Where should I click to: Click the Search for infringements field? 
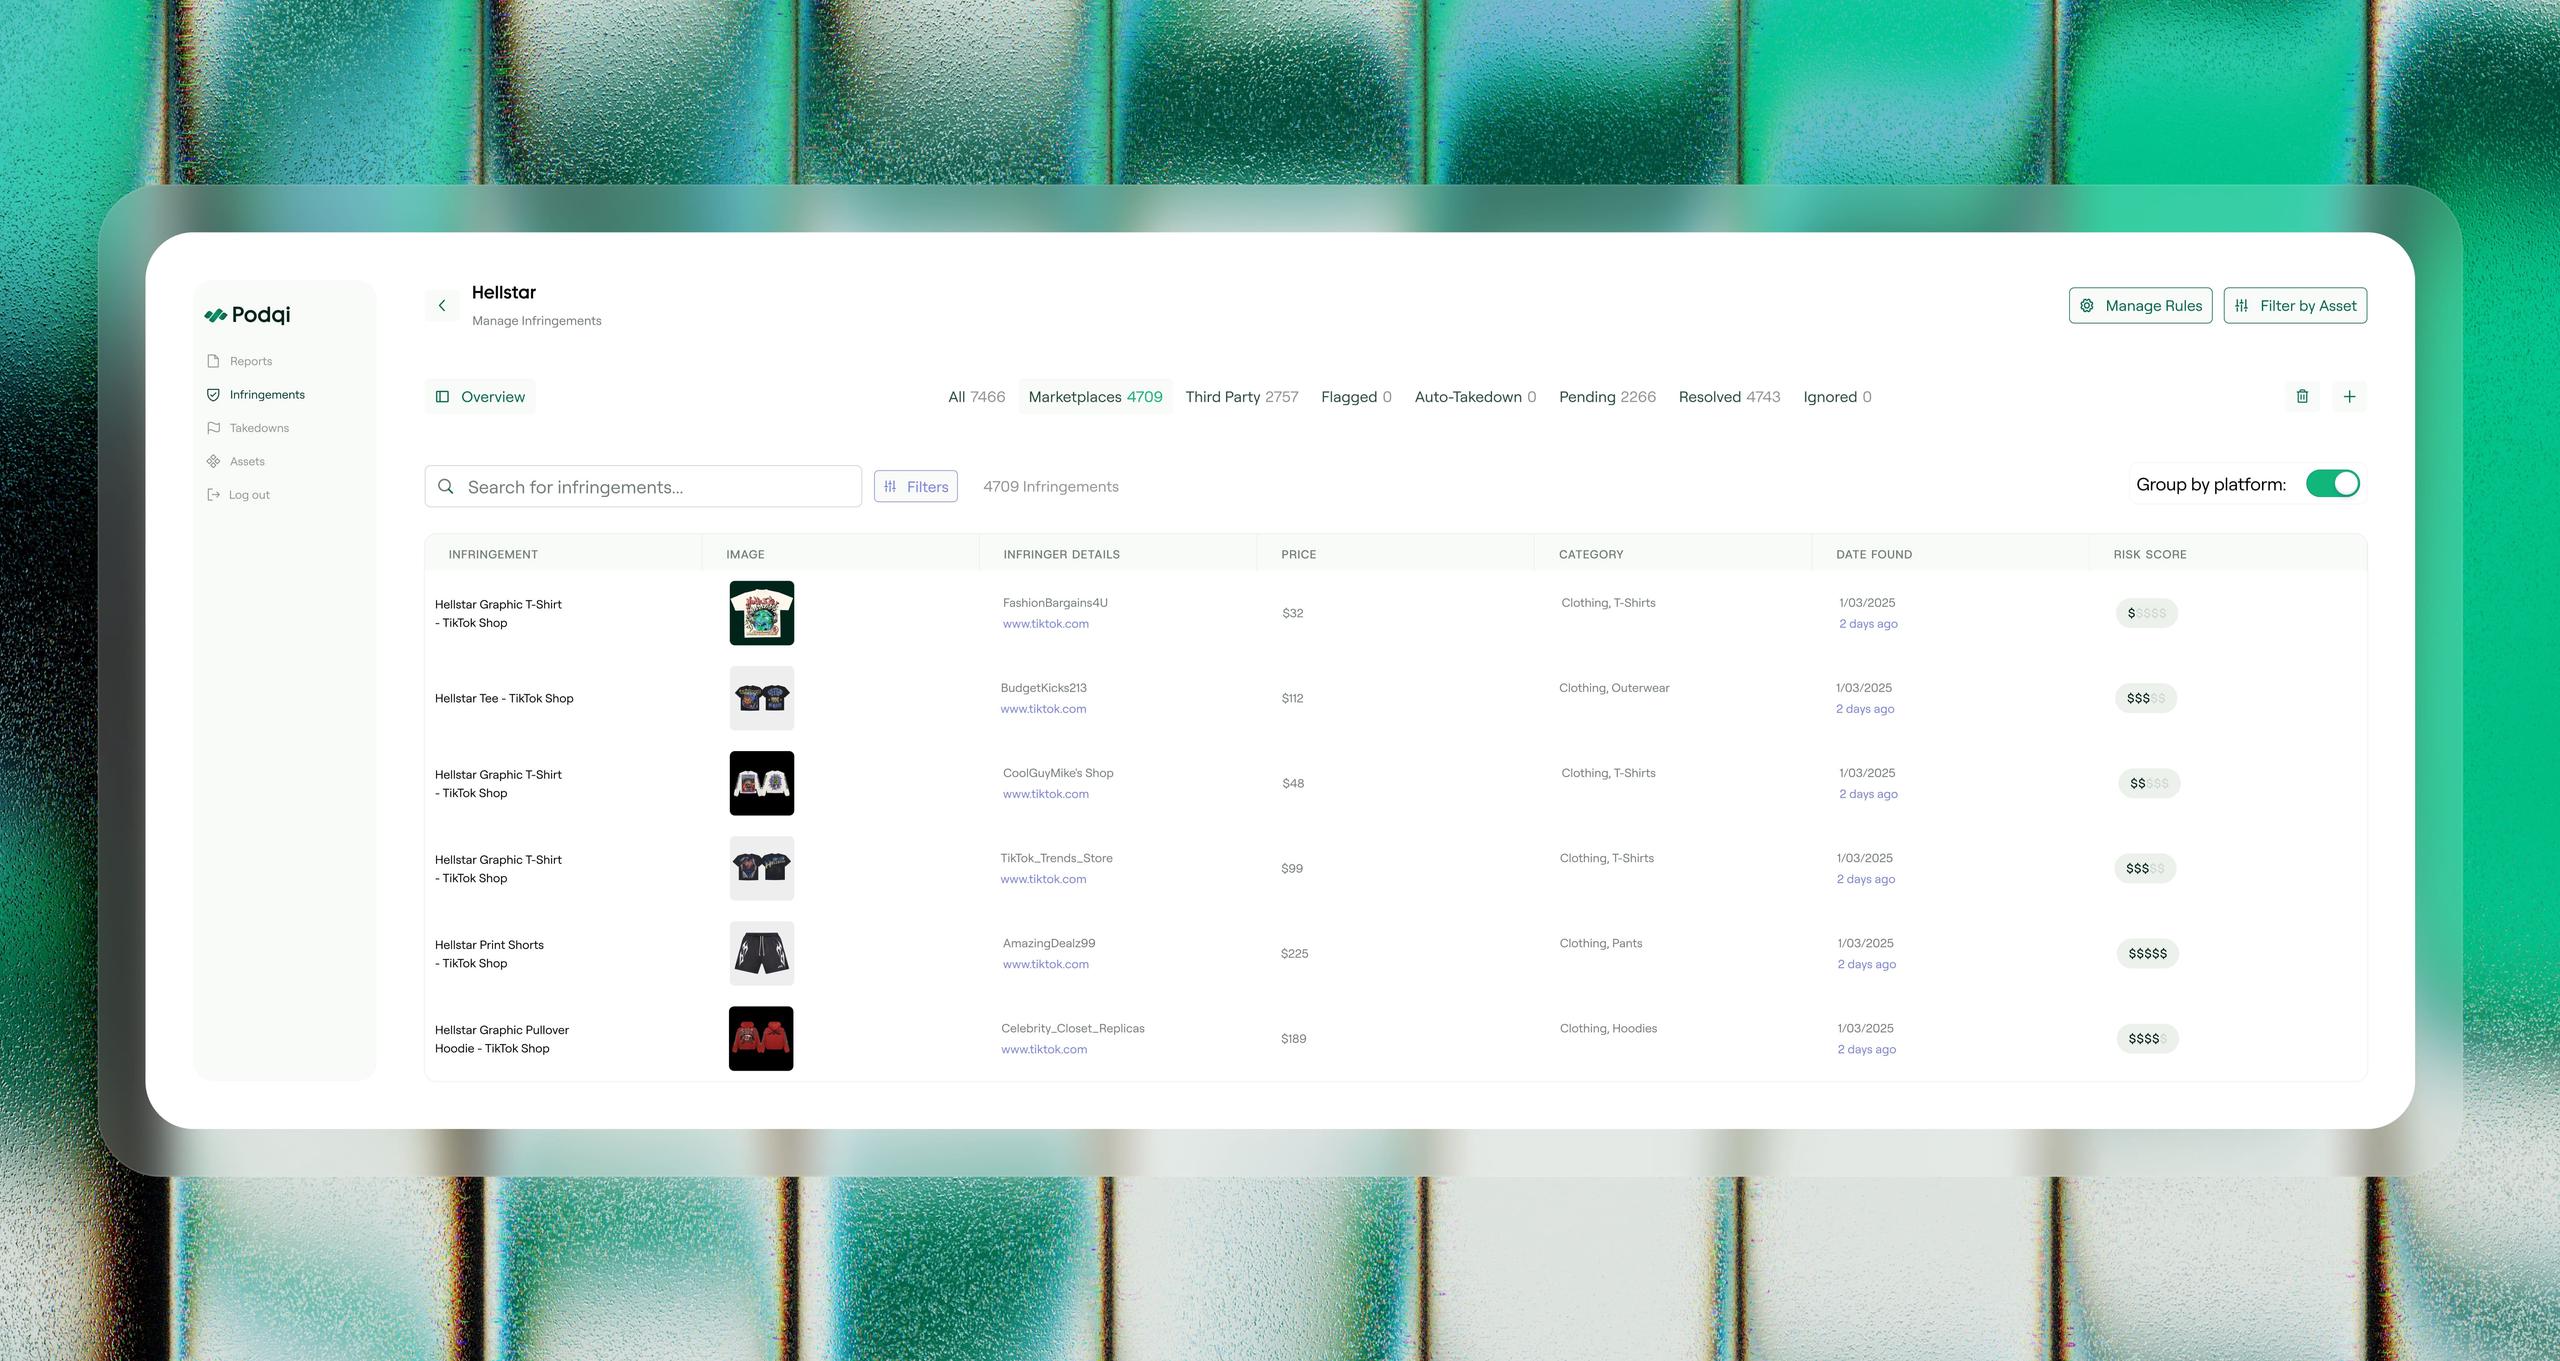643,487
